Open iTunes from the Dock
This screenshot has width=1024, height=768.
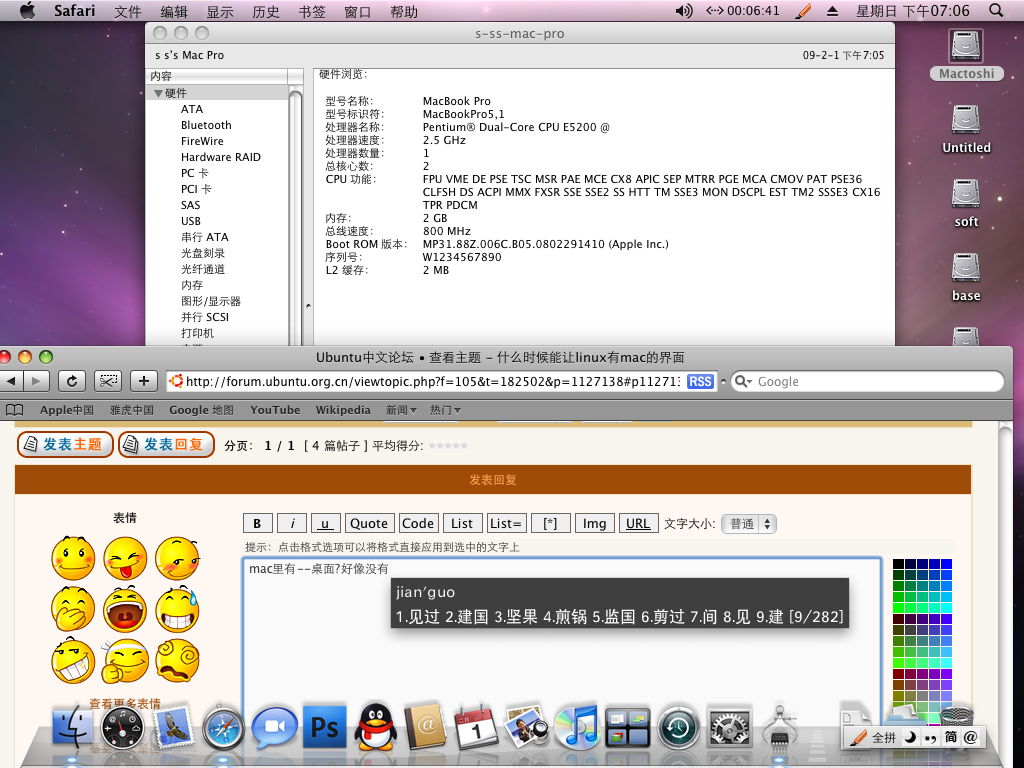pos(577,727)
